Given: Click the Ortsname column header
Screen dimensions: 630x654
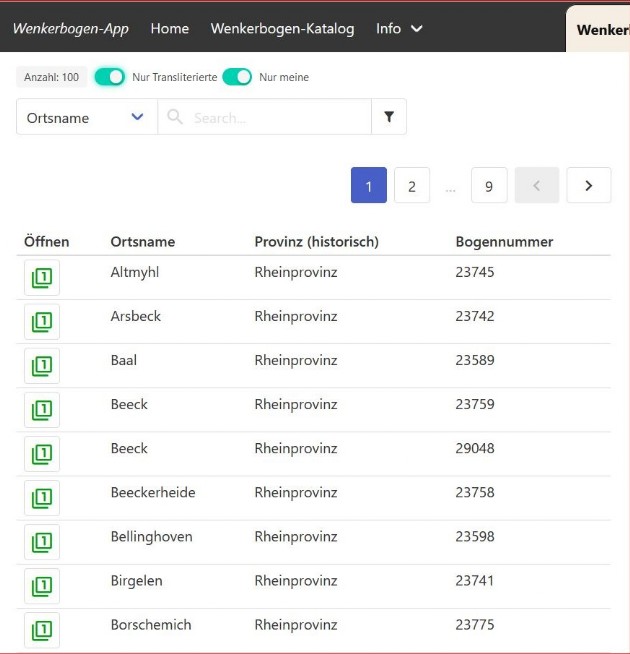Looking at the screenshot, I should click(143, 241).
